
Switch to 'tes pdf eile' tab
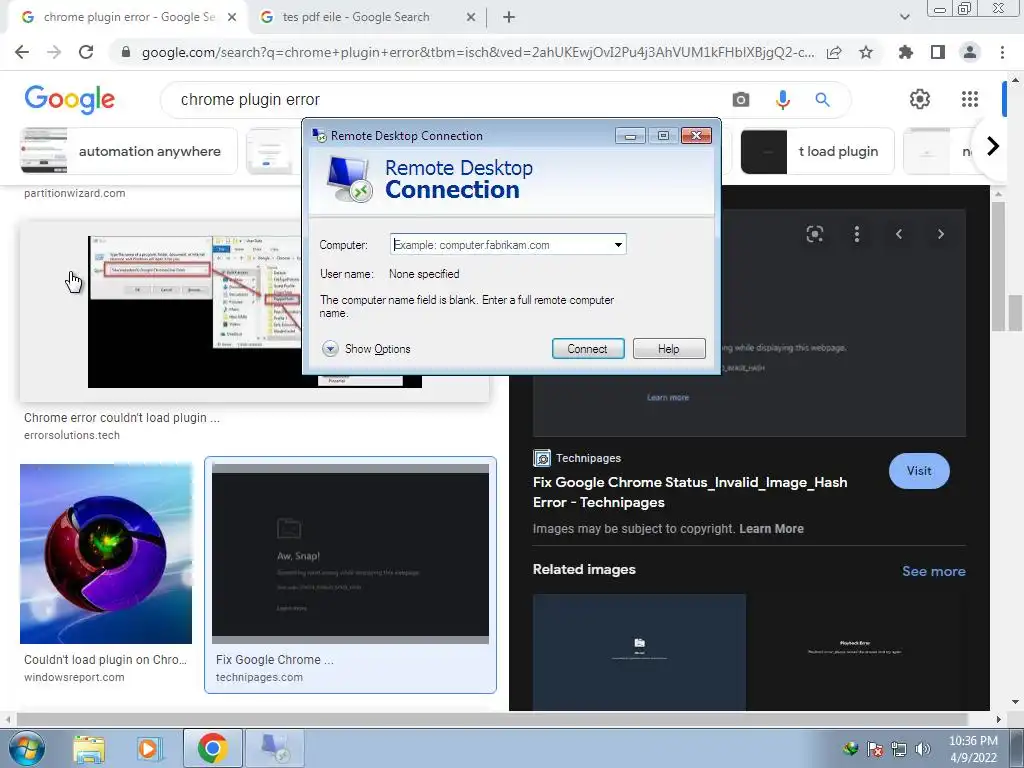pyautogui.click(x=357, y=17)
